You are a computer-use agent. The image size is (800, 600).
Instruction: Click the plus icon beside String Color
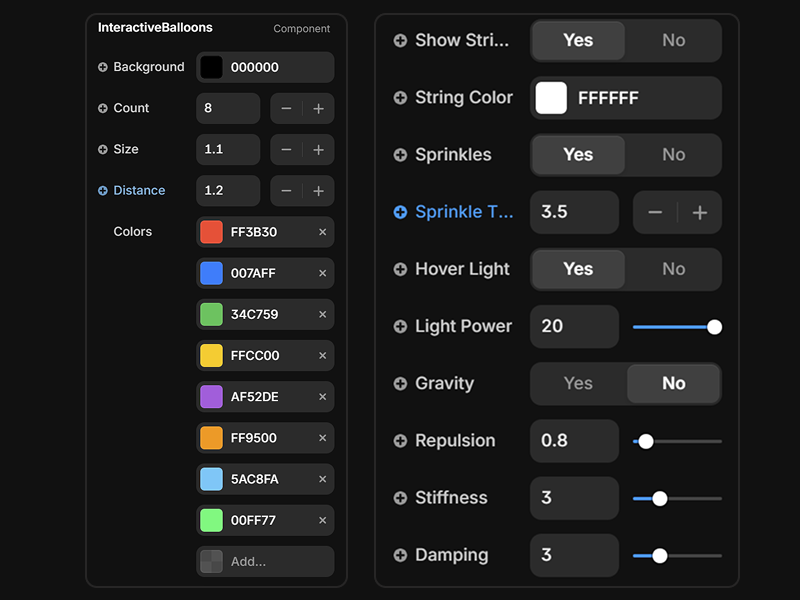click(x=400, y=98)
